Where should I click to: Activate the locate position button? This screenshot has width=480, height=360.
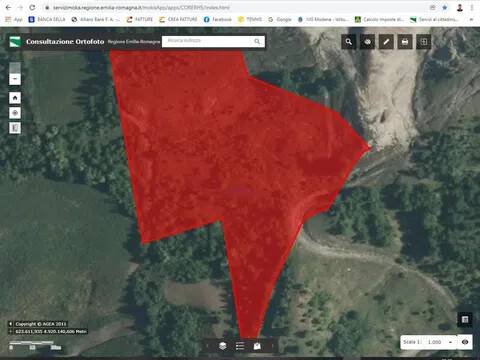[15, 113]
